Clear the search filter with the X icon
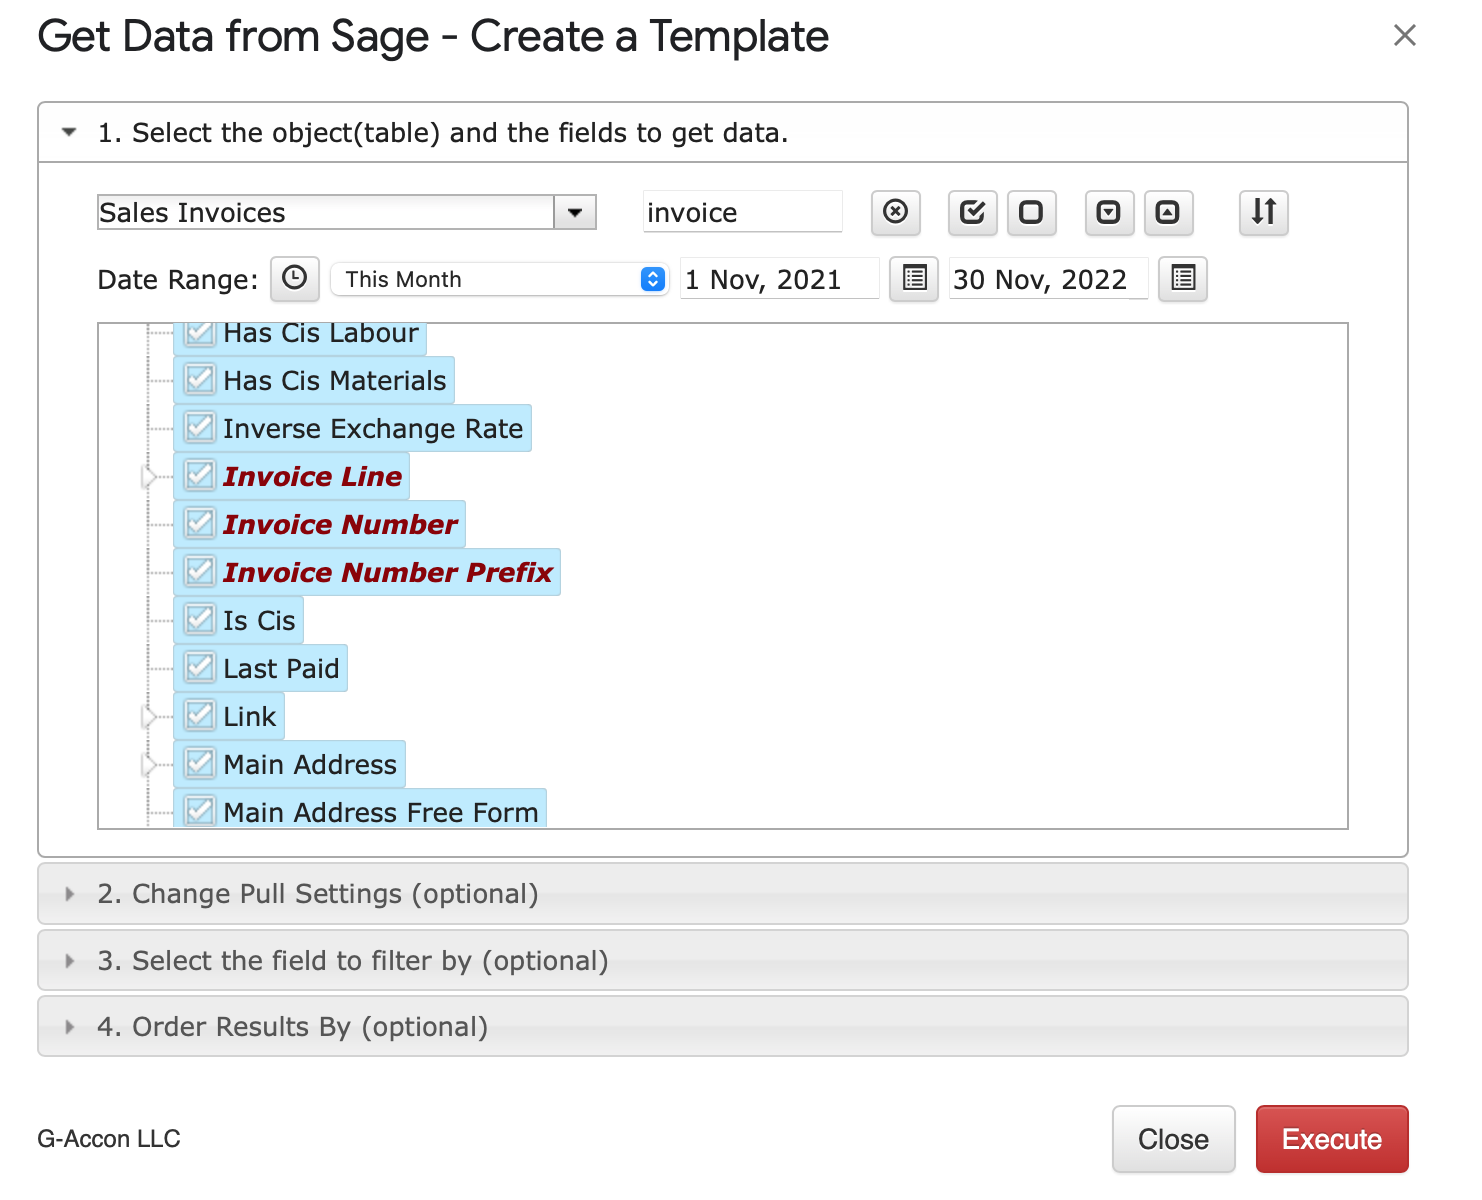The width and height of the screenshot is (1482, 1200). point(895,212)
